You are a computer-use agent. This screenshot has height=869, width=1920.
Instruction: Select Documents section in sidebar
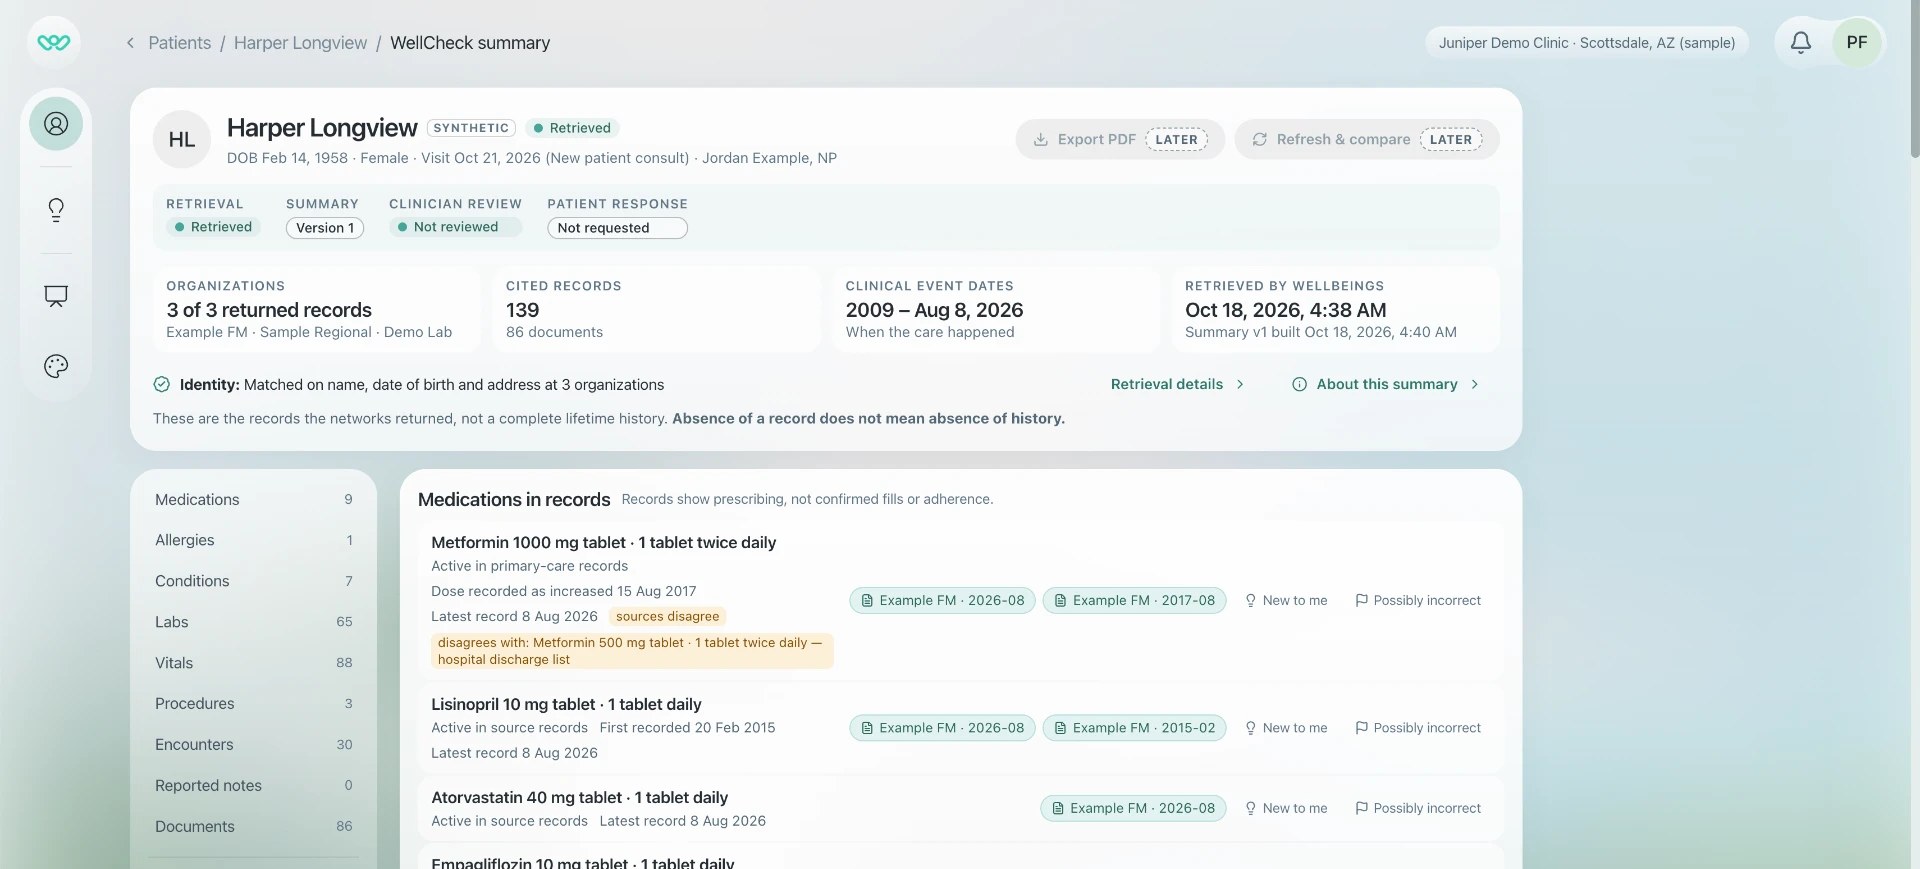coord(253,827)
